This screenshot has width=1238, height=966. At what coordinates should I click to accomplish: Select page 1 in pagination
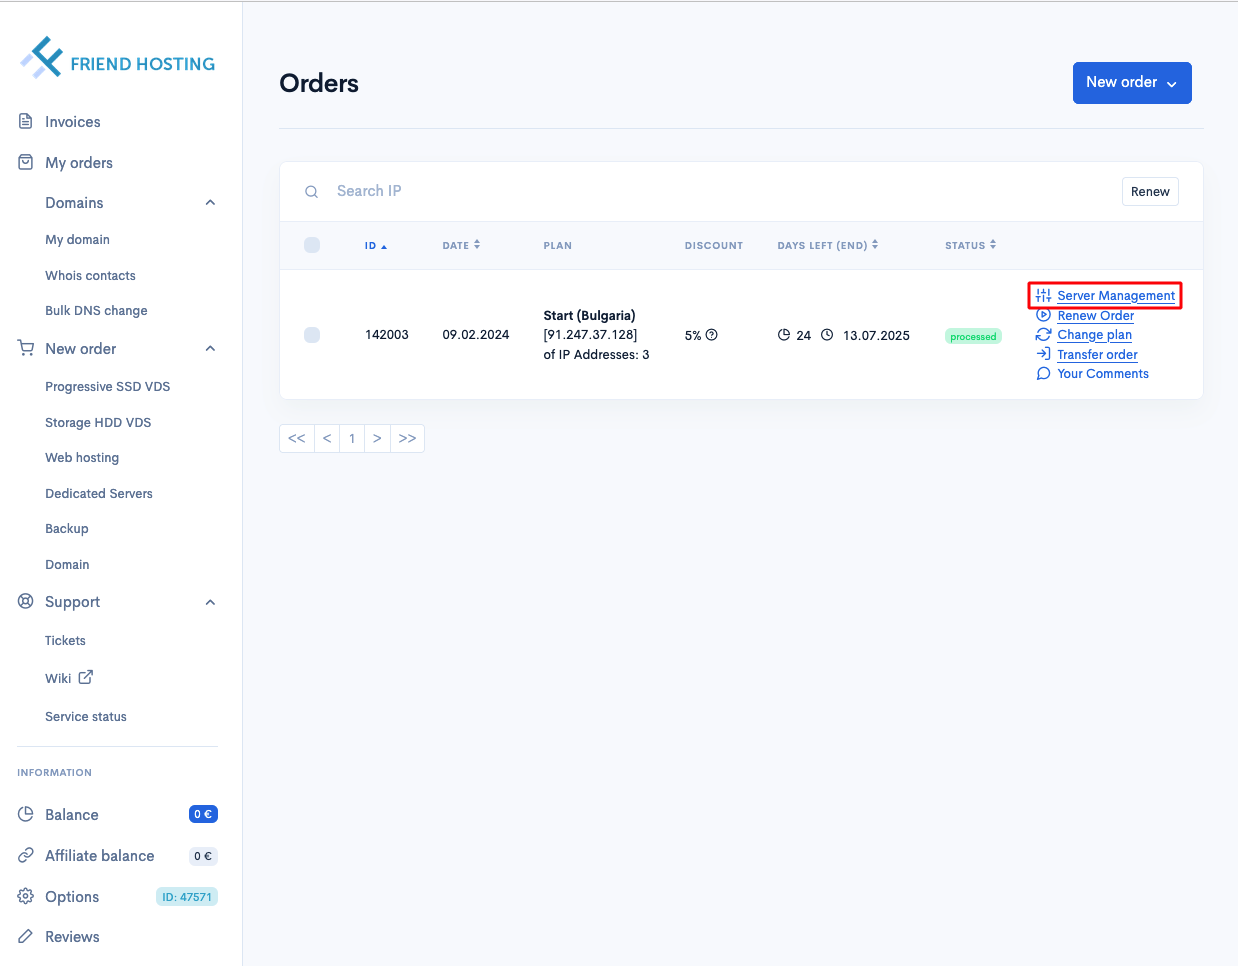pos(352,438)
